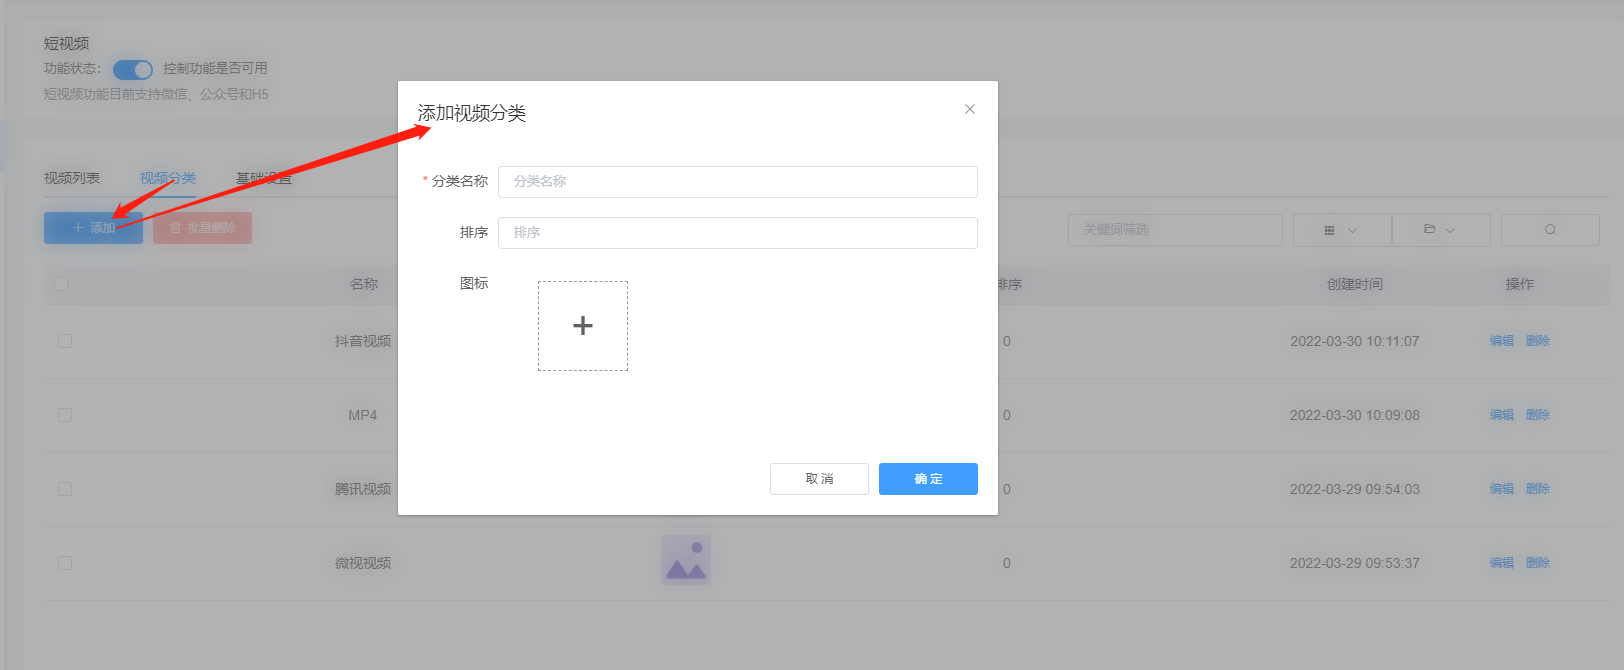Image resolution: width=1624 pixels, height=670 pixels.
Task: Click the plus icon upload box
Action: point(583,326)
